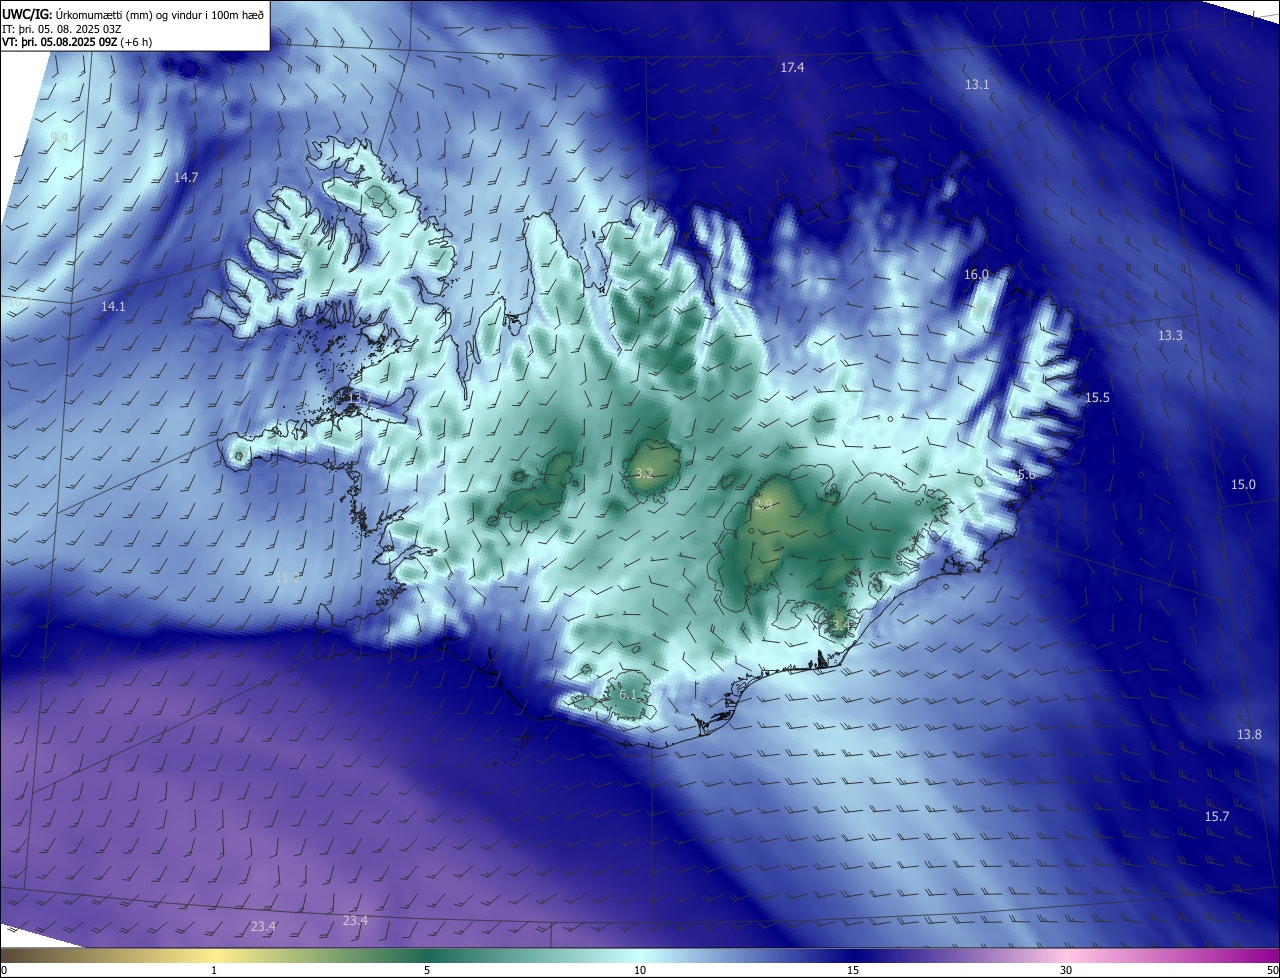Click the 3.4 value label

pos(841,625)
